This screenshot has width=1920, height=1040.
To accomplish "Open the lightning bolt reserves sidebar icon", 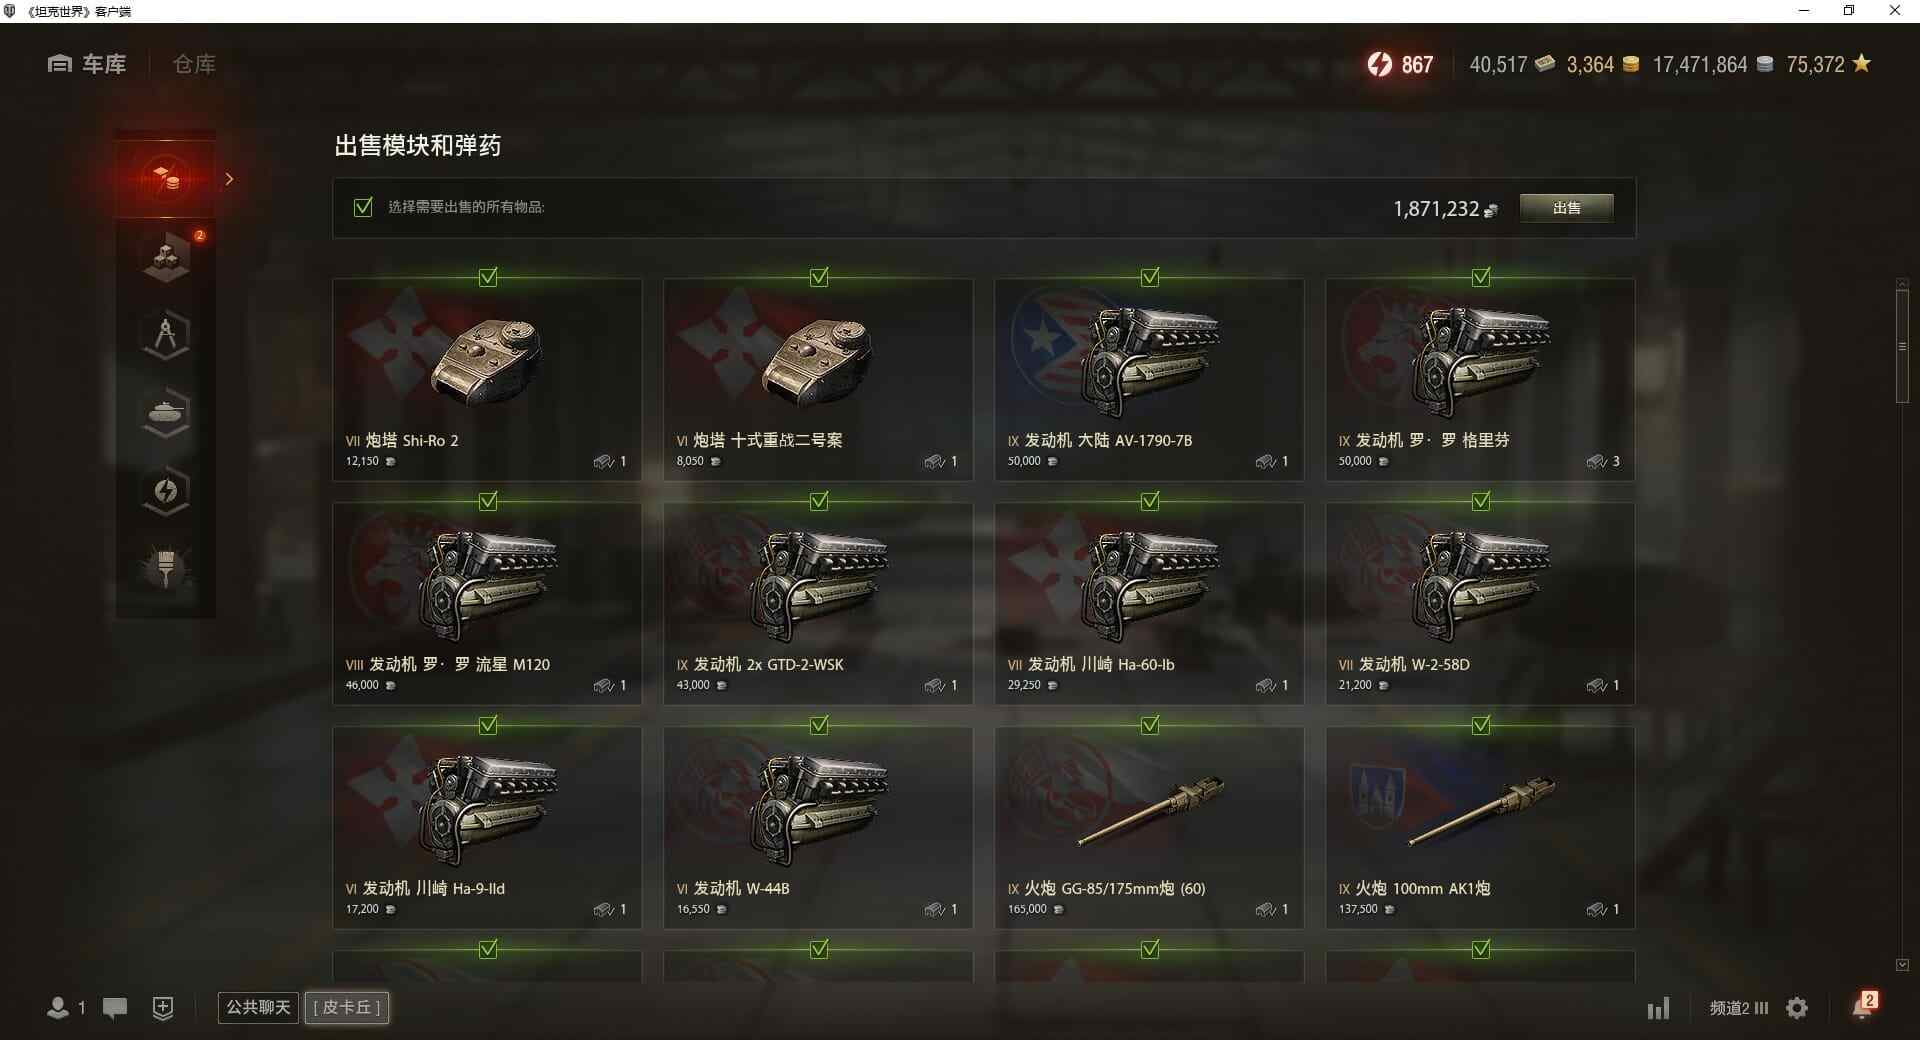I will click(x=166, y=491).
